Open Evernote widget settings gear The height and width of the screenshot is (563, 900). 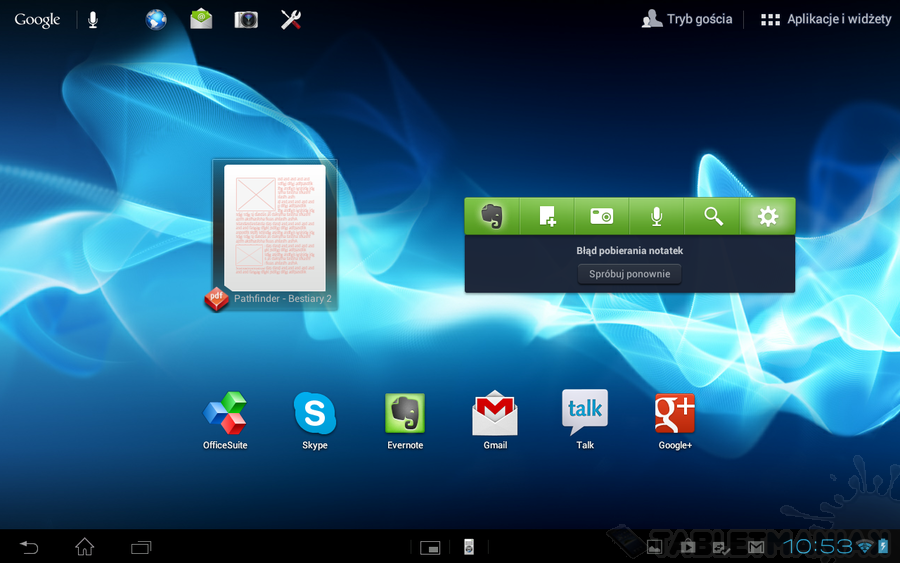pyautogui.click(x=767, y=216)
